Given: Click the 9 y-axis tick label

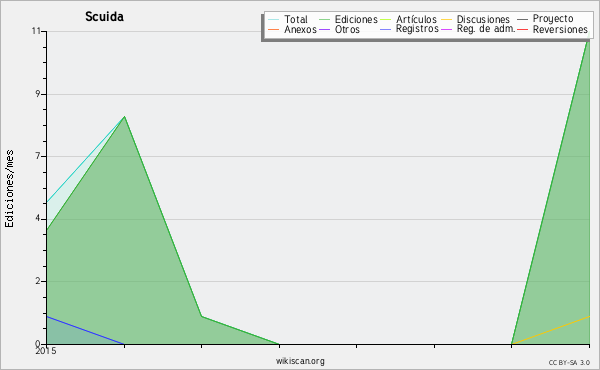Looking at the screenshot, I should (x=38, y=94).
